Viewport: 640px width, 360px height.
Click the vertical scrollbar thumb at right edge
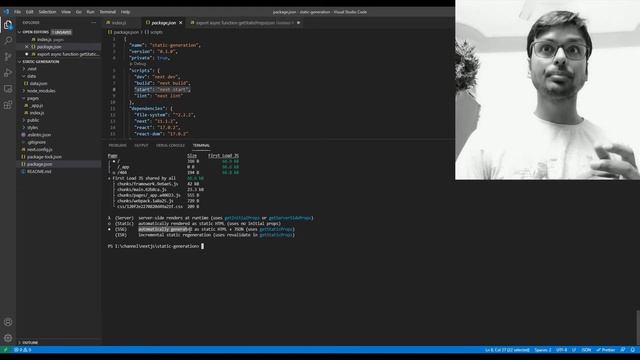pos(638,327)
